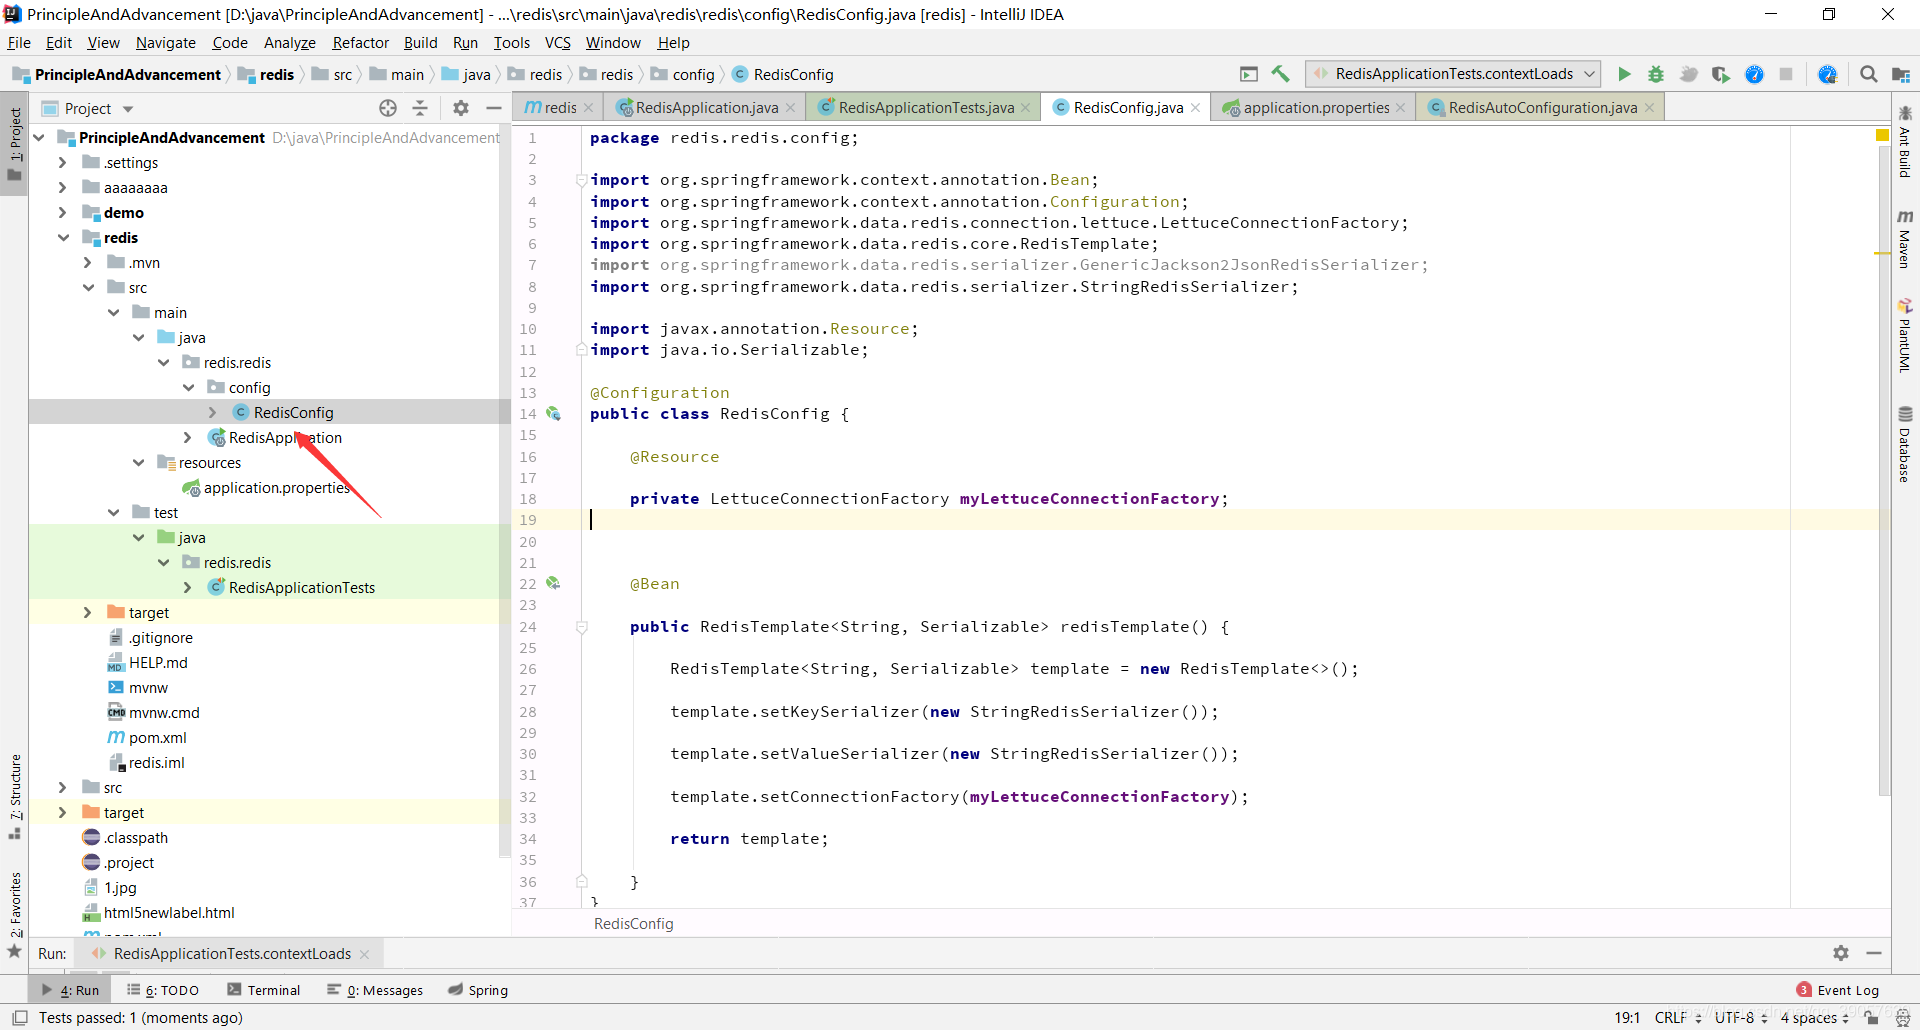Select pom.xml in the project tree

point(157,737)
